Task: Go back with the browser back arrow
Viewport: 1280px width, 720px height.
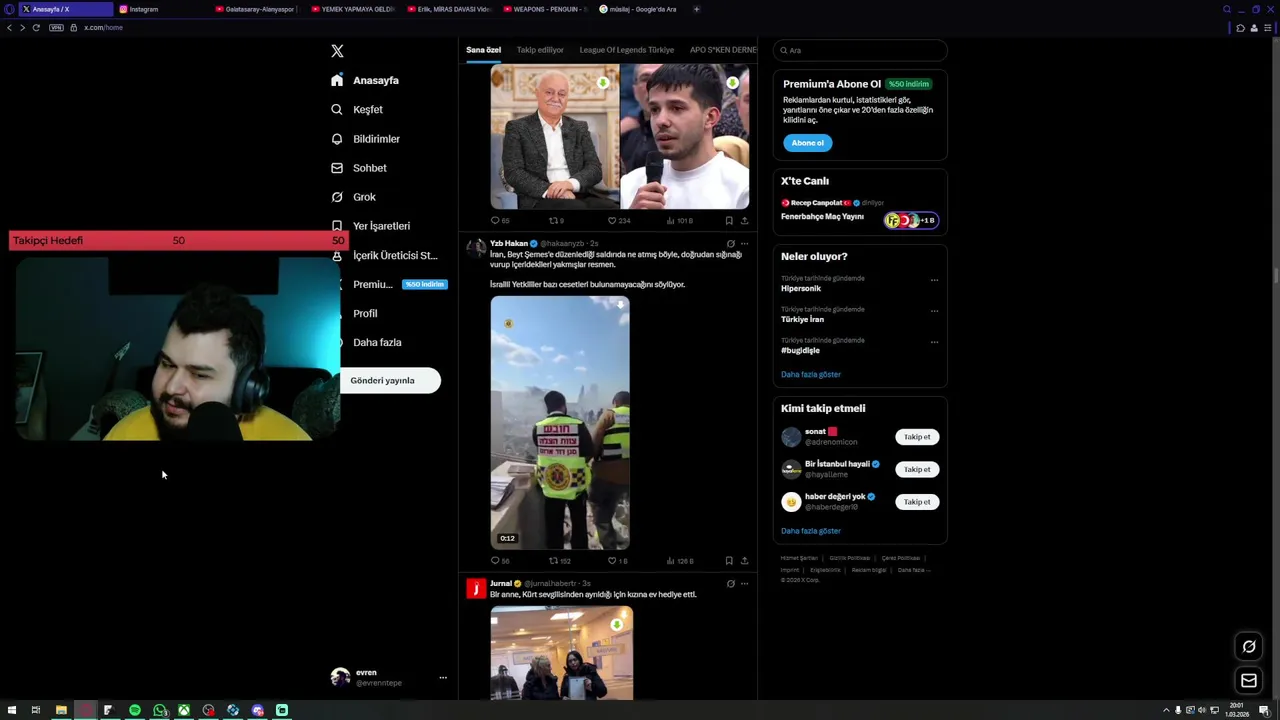Action: [9, 27]
